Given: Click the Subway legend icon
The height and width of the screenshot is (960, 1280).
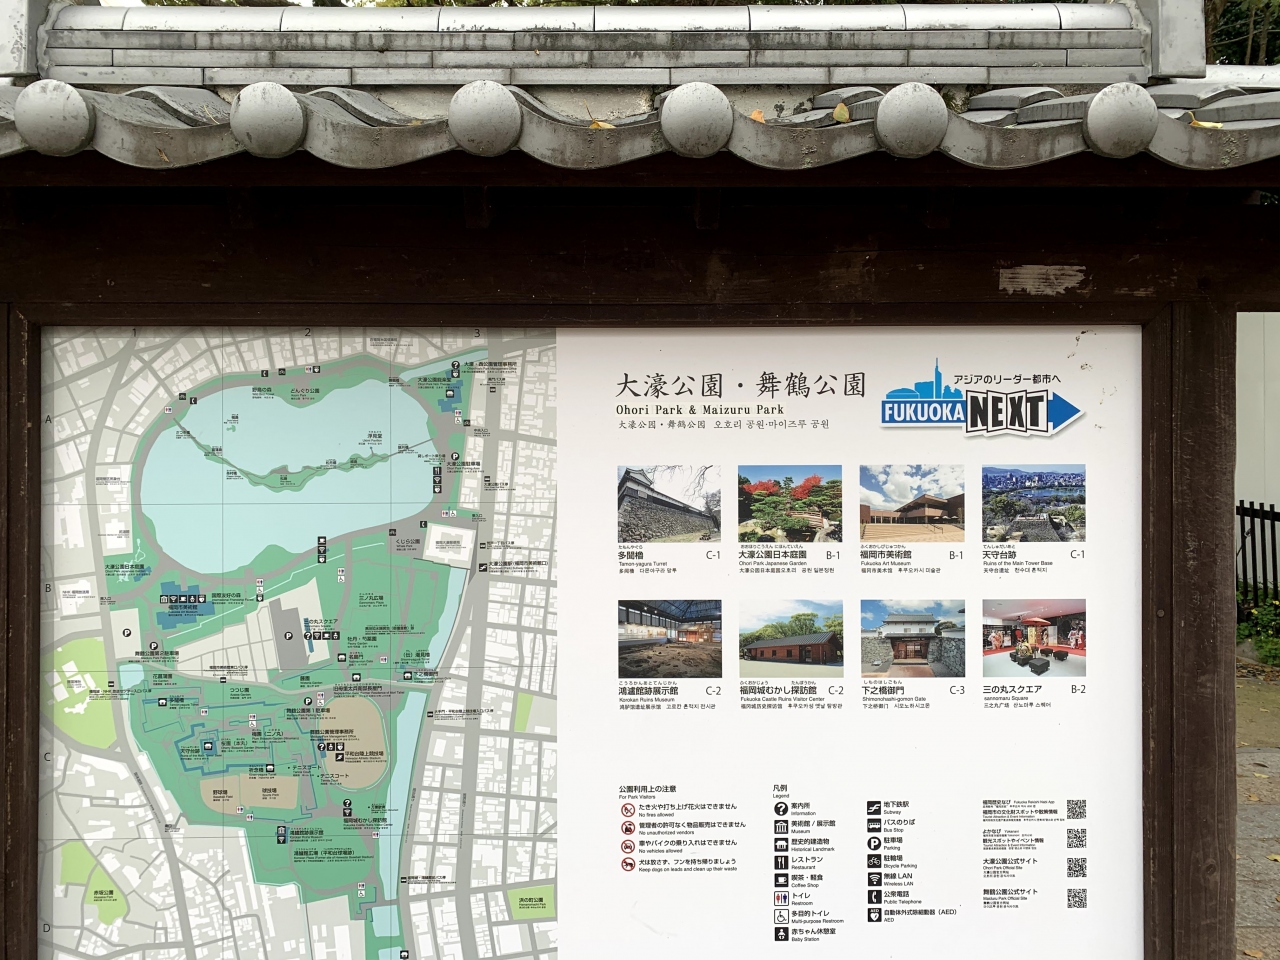Looking at the screenshot, I should pyautogui.click(x=874, y=807).
